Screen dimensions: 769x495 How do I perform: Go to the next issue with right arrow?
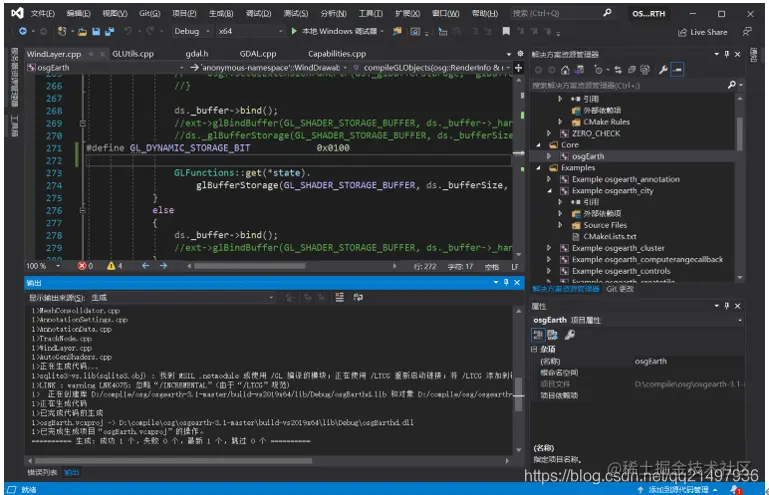pos(163,266)
